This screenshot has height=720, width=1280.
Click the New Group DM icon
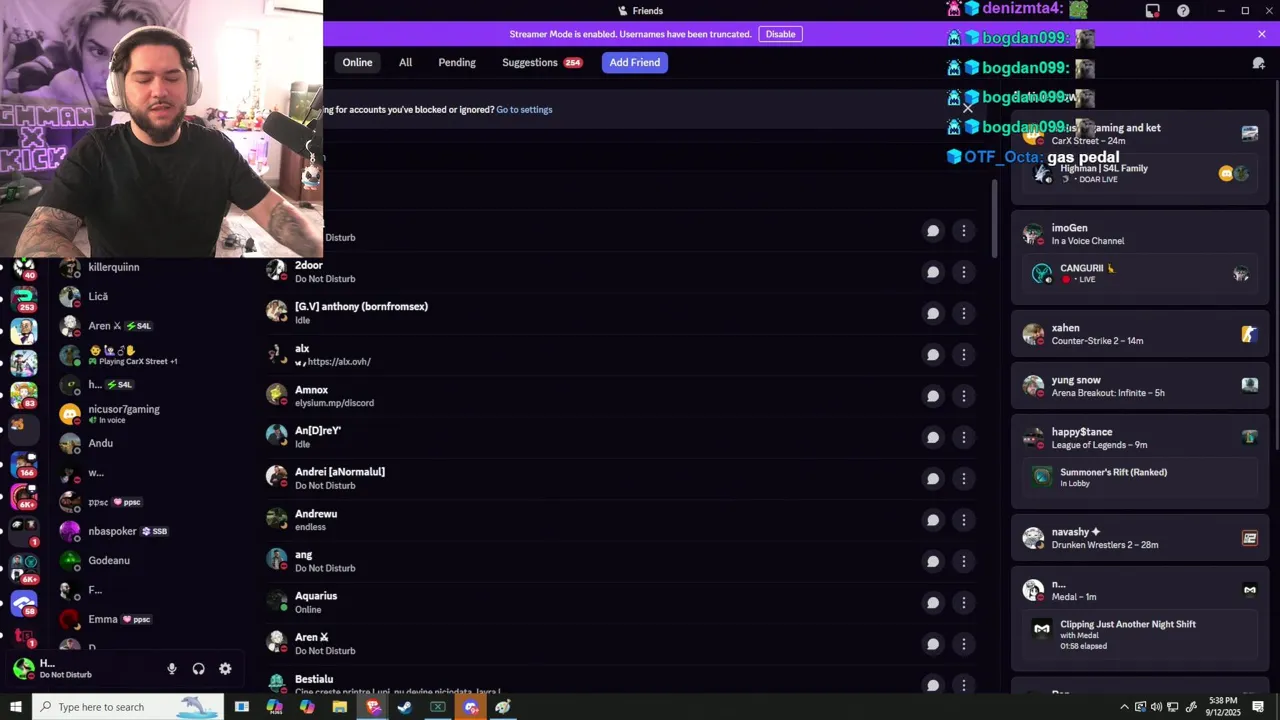click(1259, 63)
